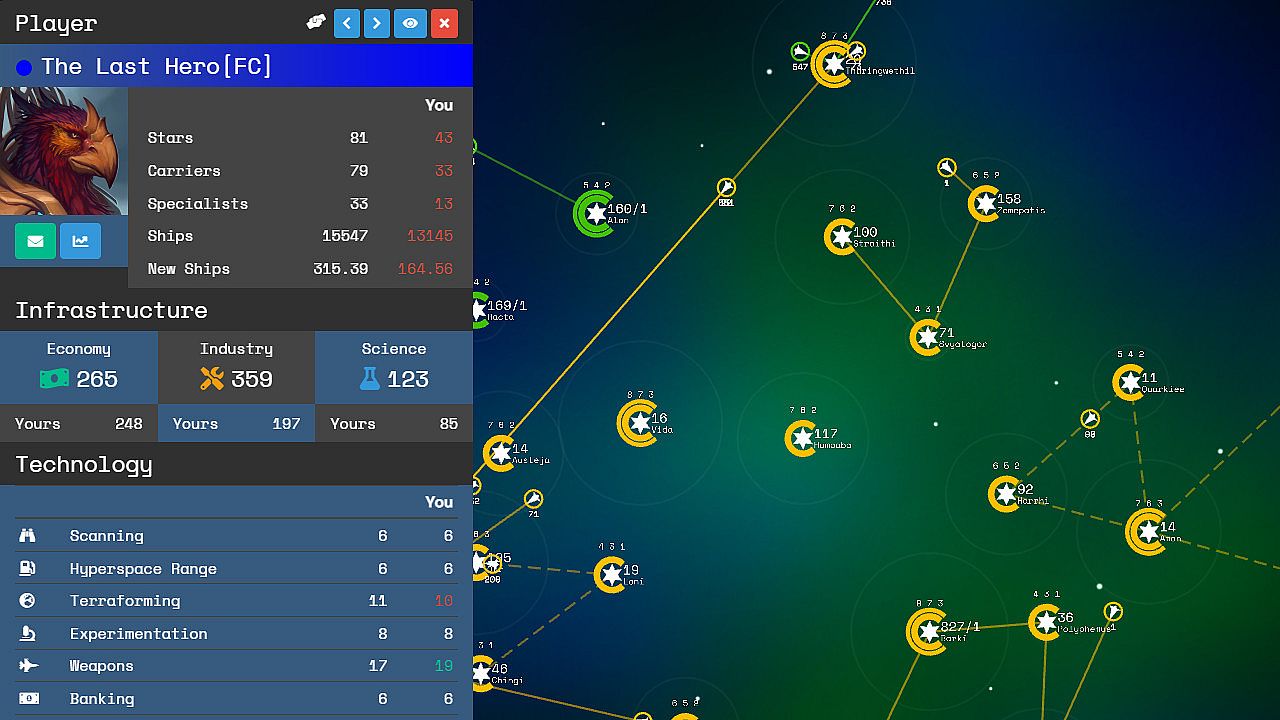Select the 1-ship carrier beside the 158-ship star
Viewport: 1280px width, 720px height.
[947, 168]
